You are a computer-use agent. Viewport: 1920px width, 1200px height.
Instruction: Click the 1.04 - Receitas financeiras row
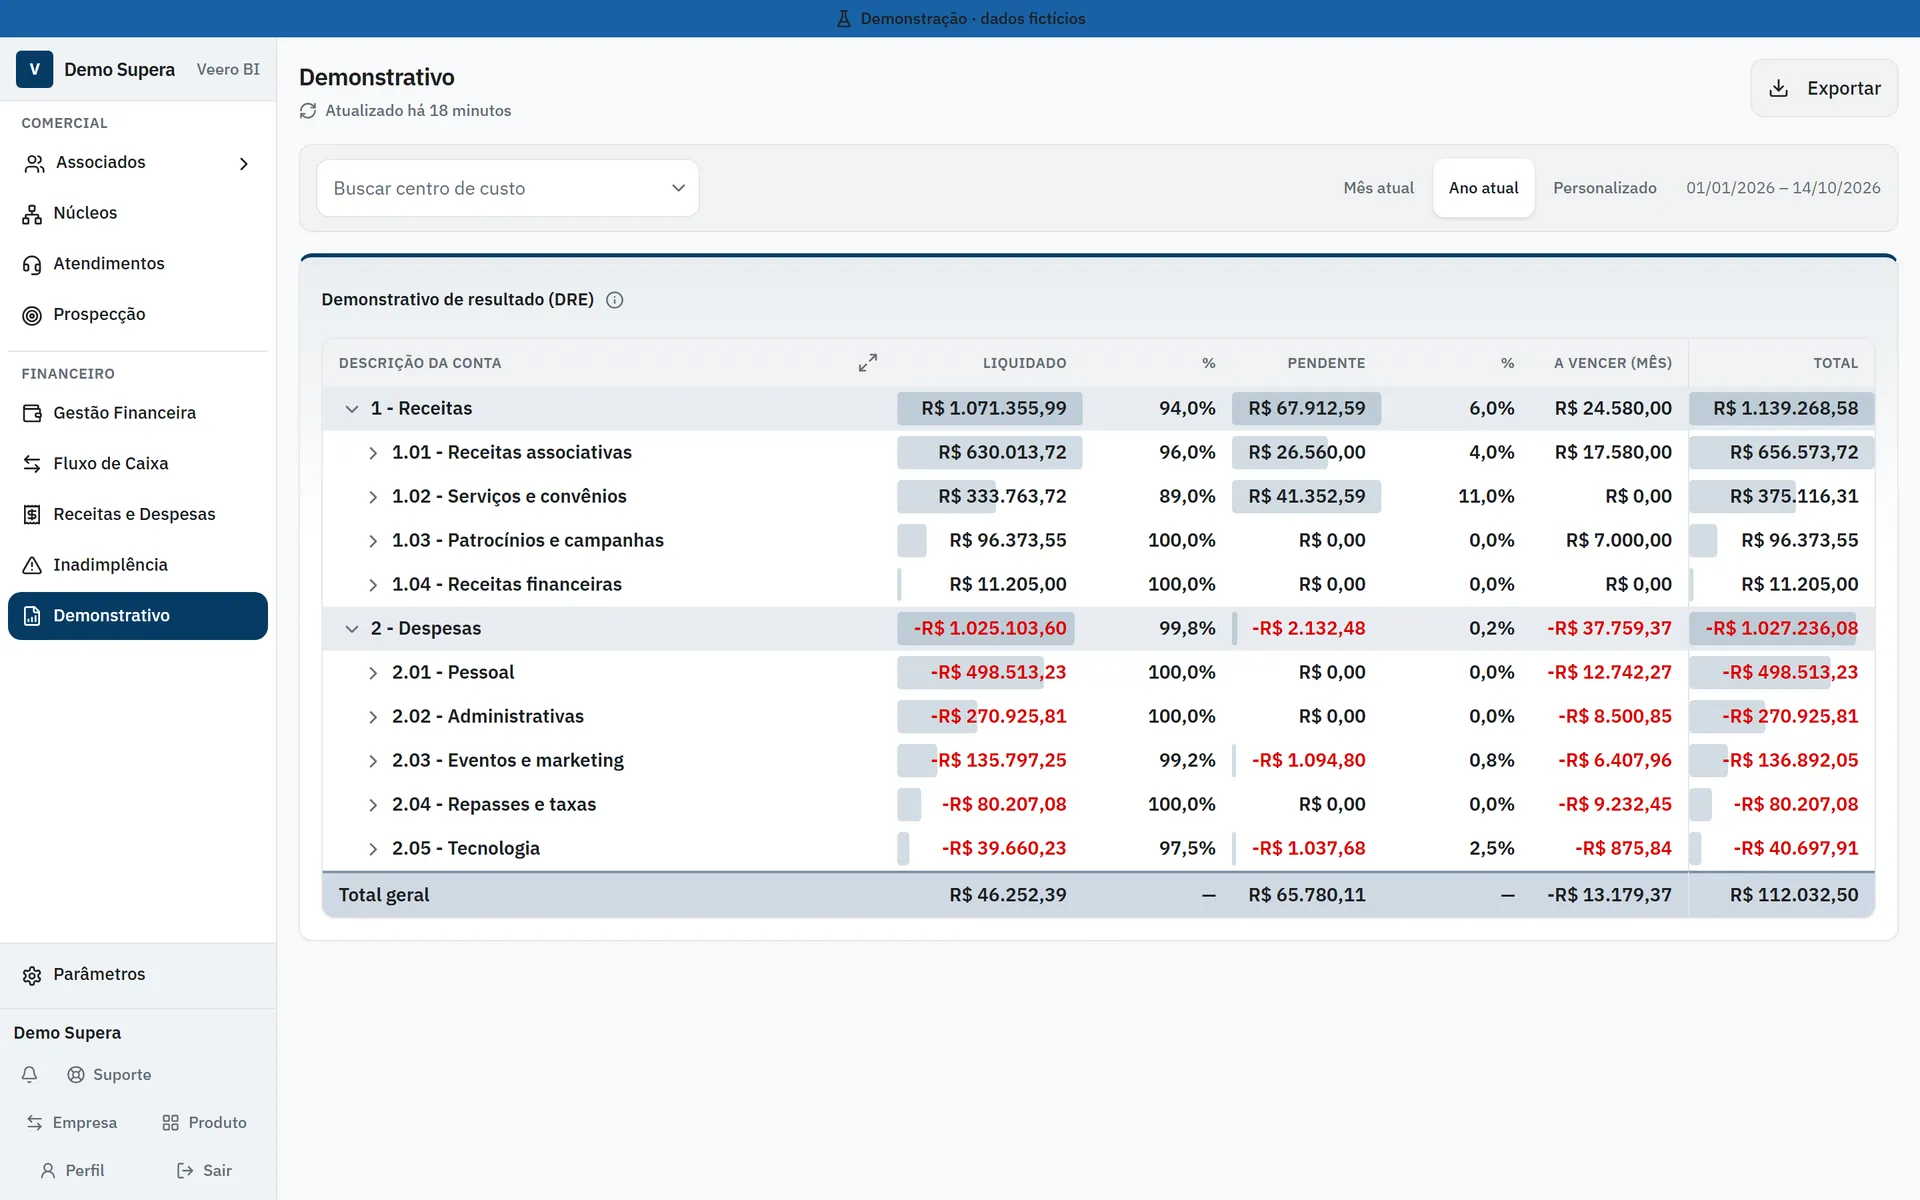[x=1098, y=584]
